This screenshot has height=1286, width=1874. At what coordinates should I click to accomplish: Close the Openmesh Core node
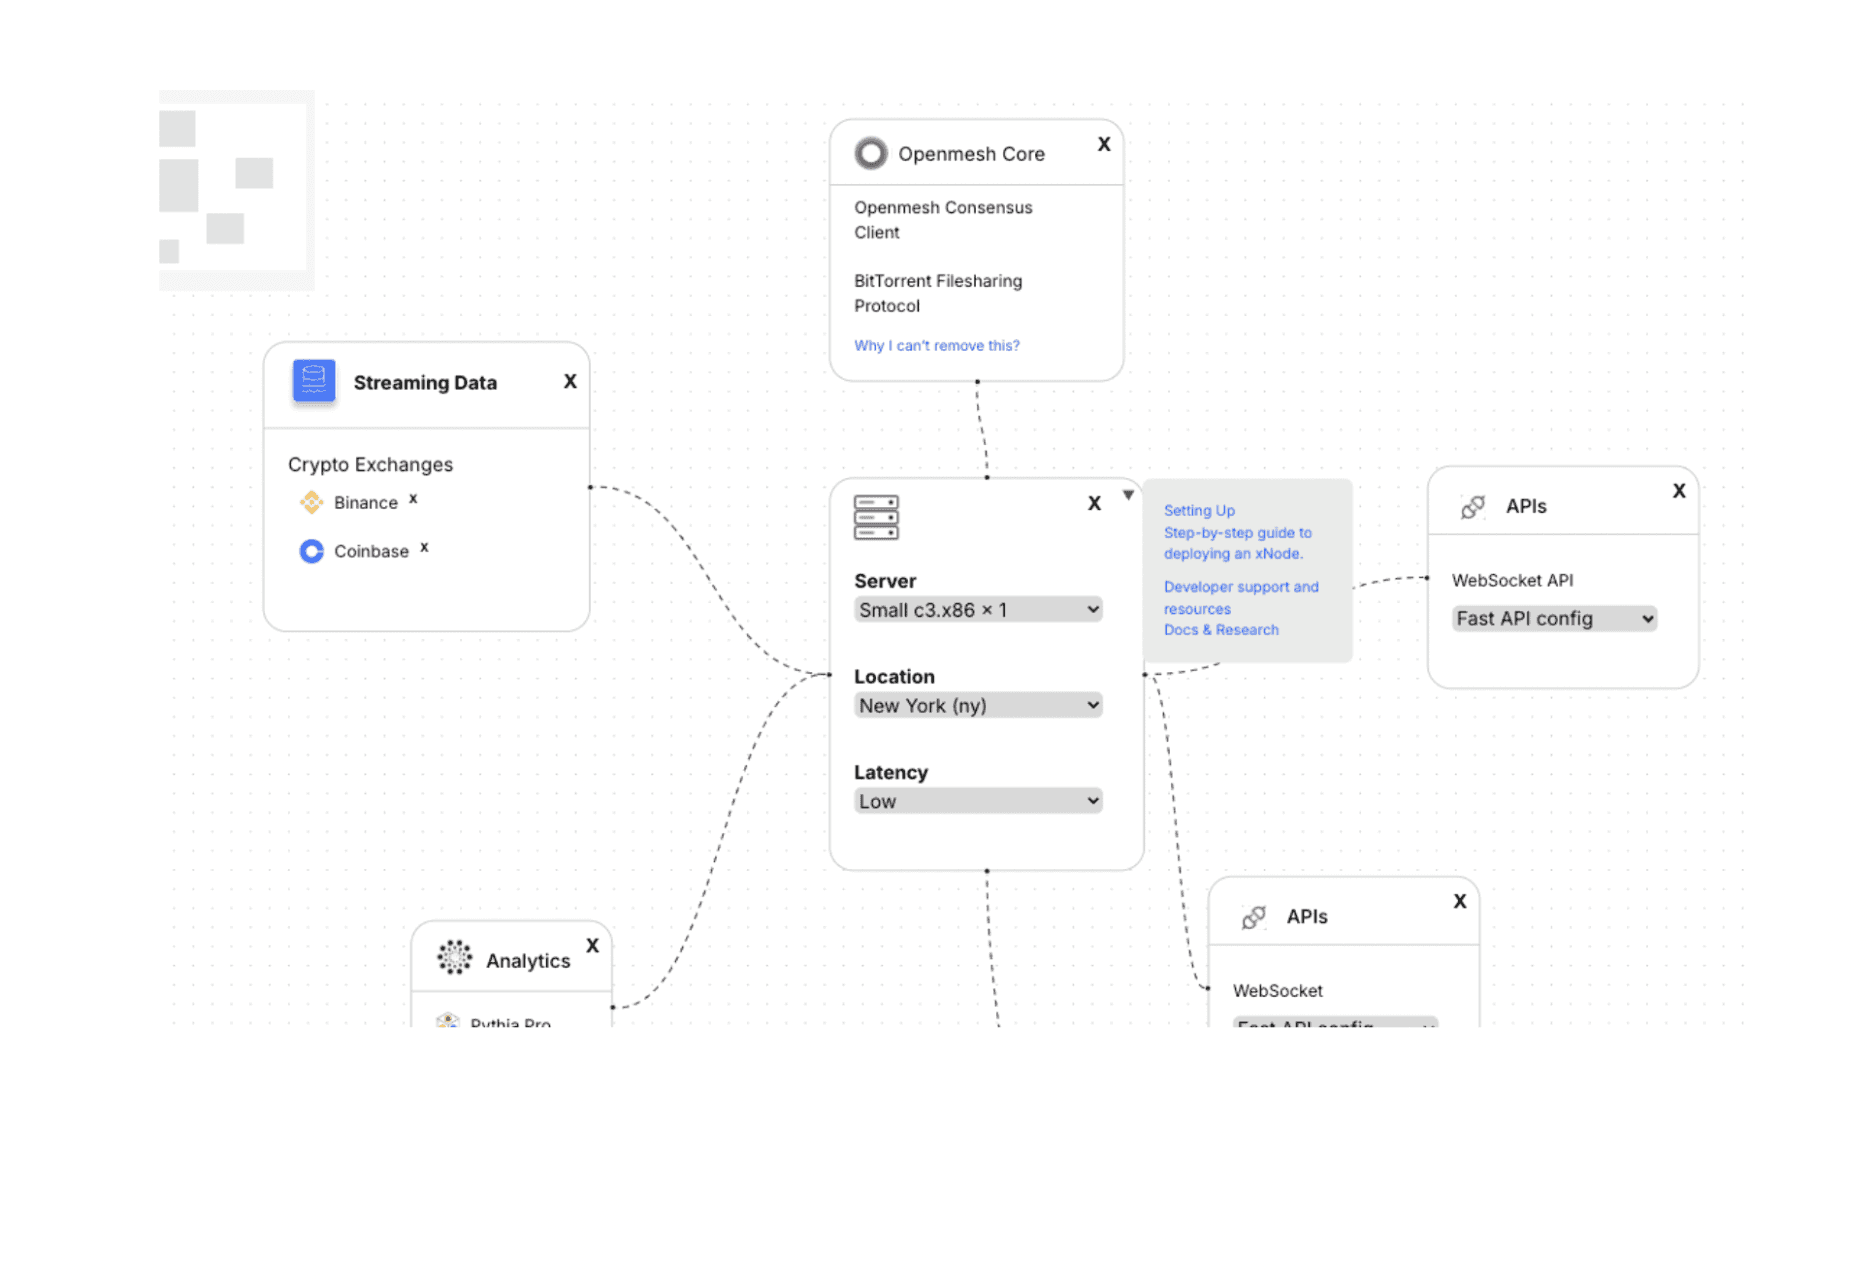(x=1104, y=144)
